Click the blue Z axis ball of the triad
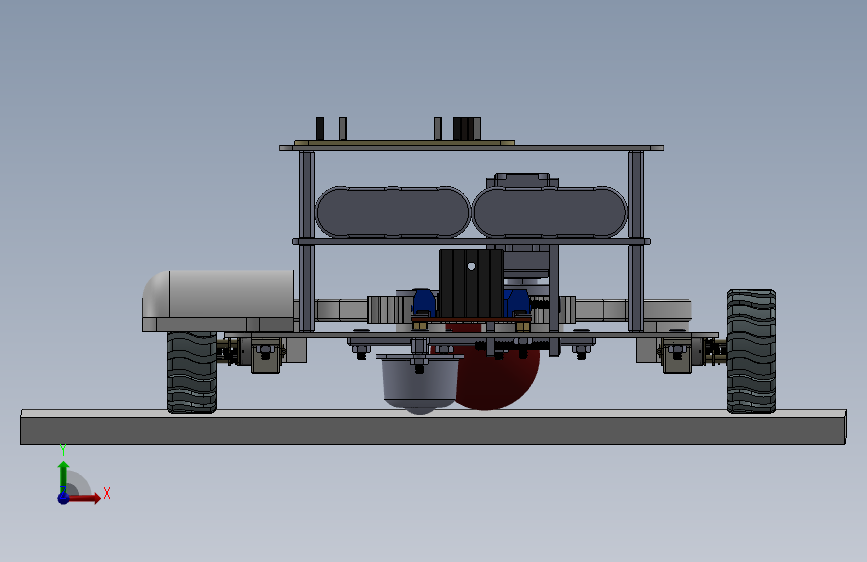This screenshot has width=867, height=562. click(63, 498)
